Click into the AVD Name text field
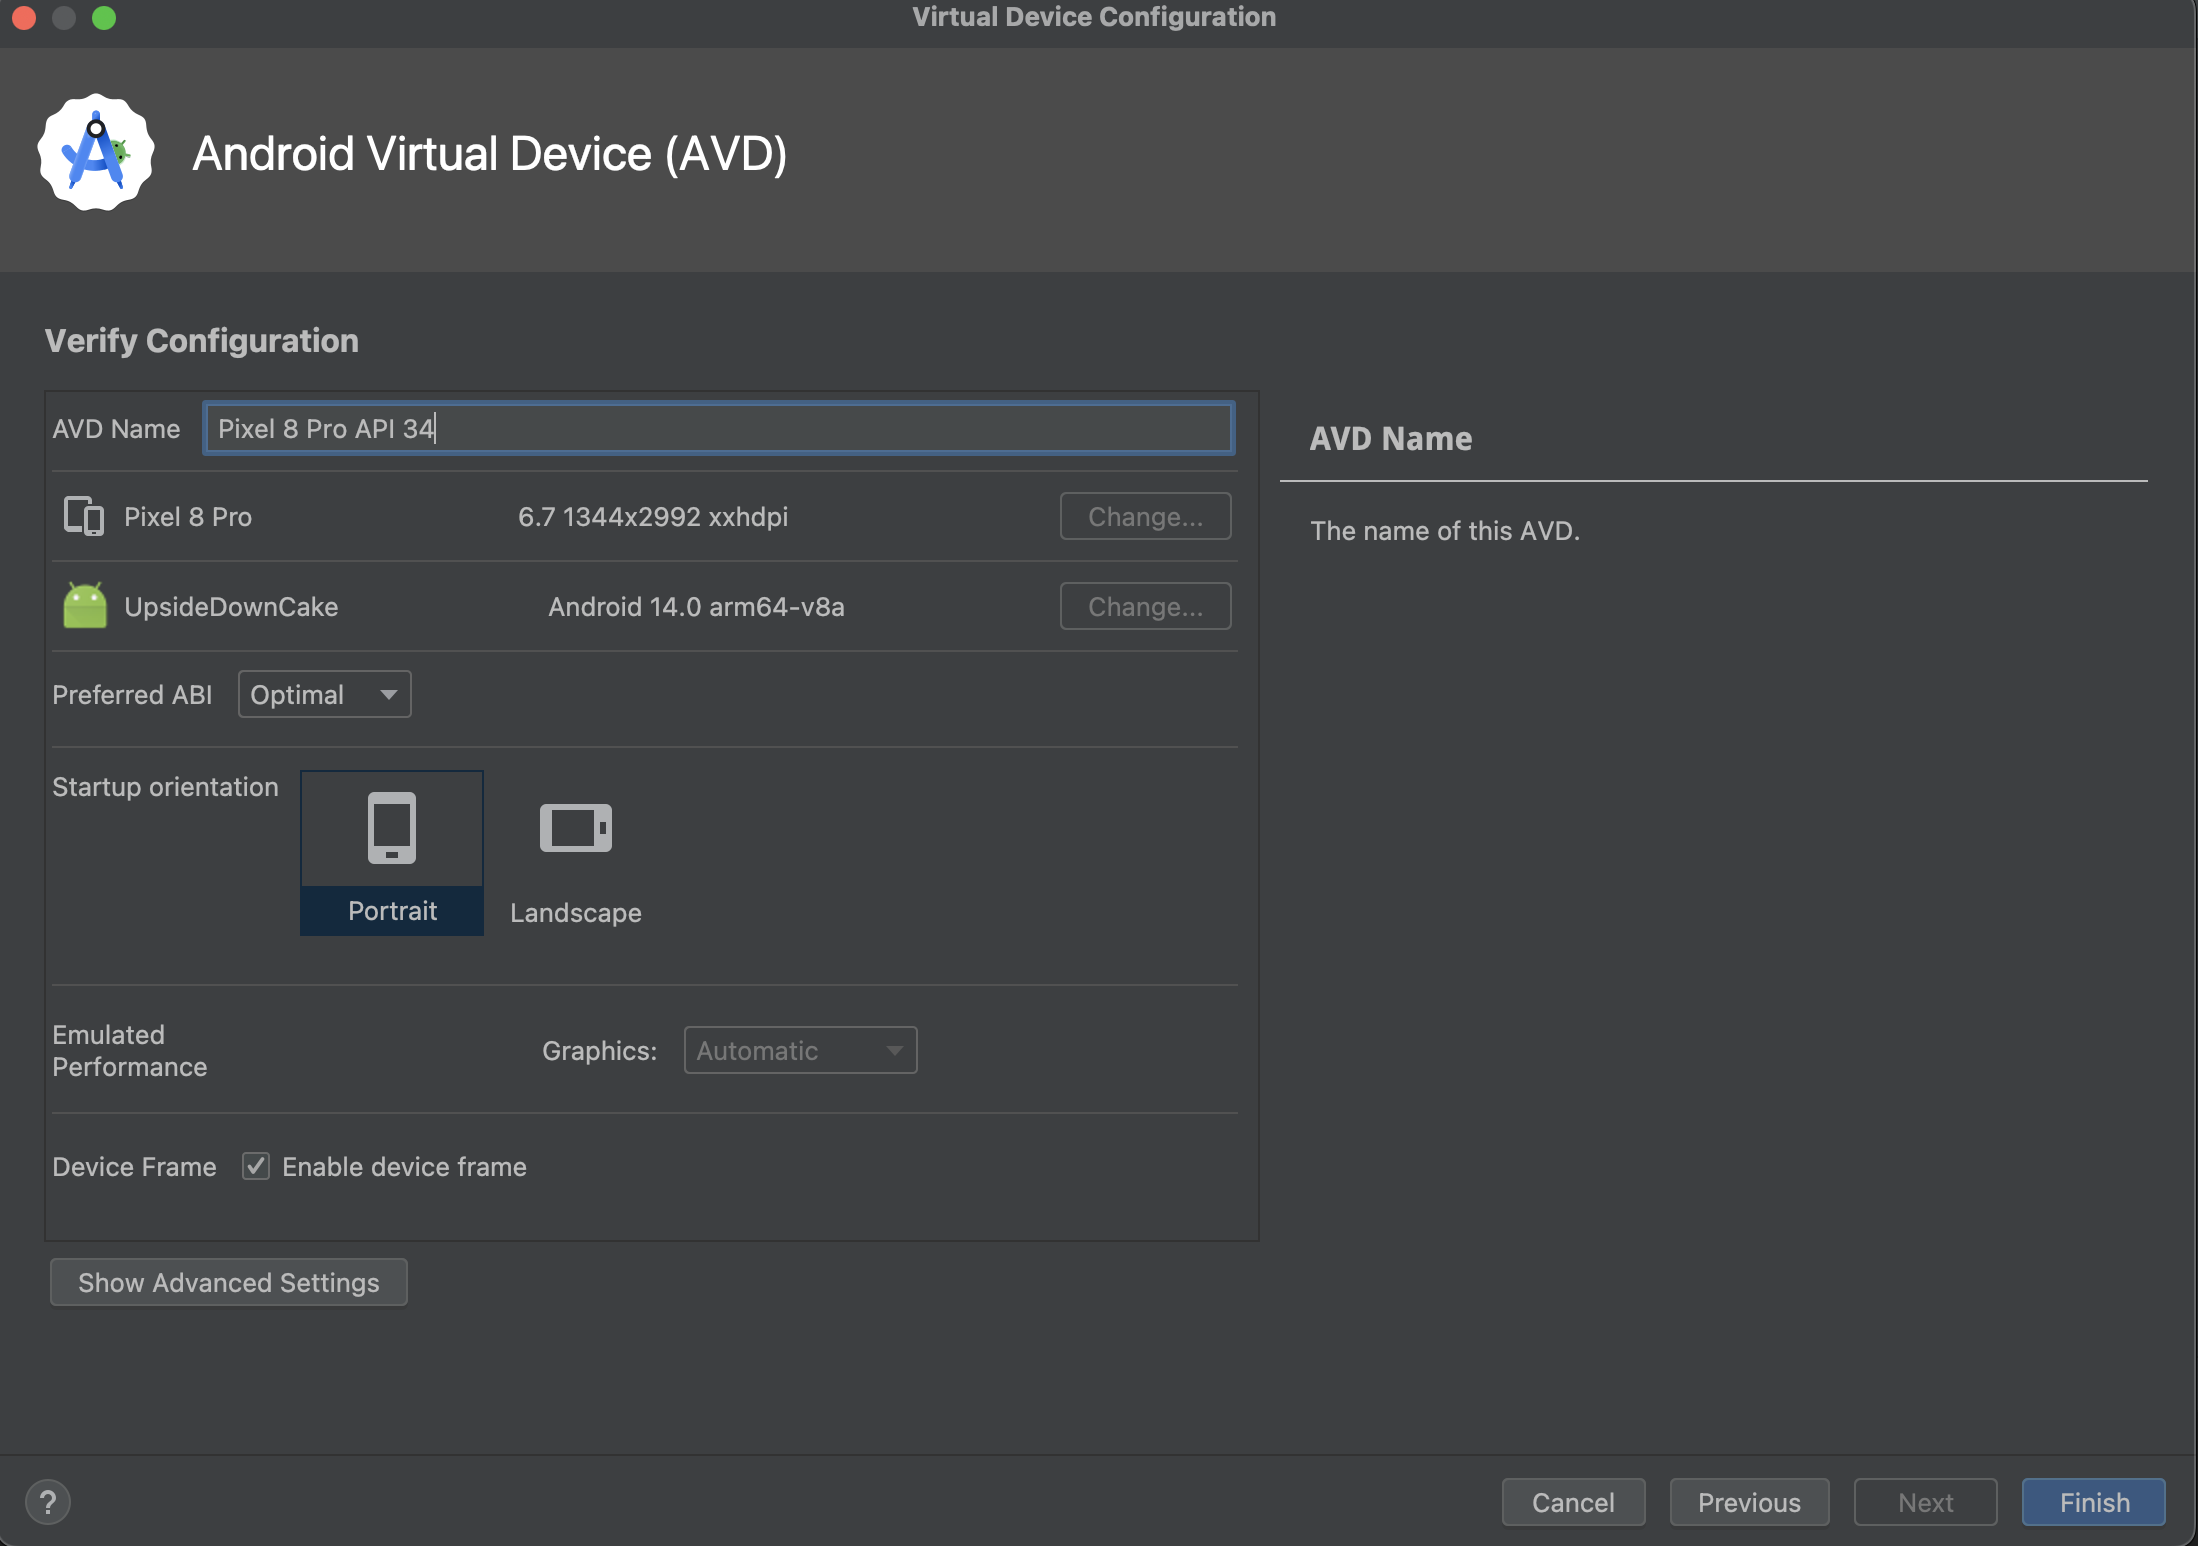Image resolution: width=2198 pixels, height=1546 pixels. coord(718,428)
